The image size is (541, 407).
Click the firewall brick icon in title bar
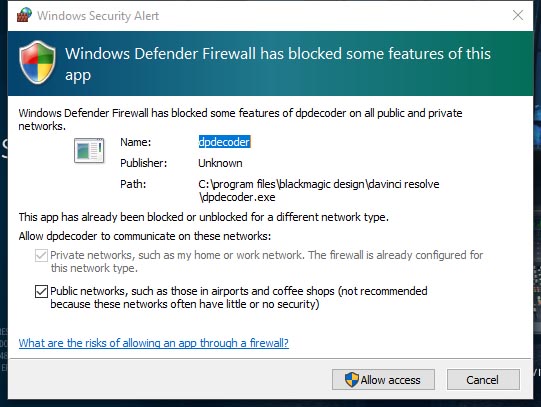24,15
